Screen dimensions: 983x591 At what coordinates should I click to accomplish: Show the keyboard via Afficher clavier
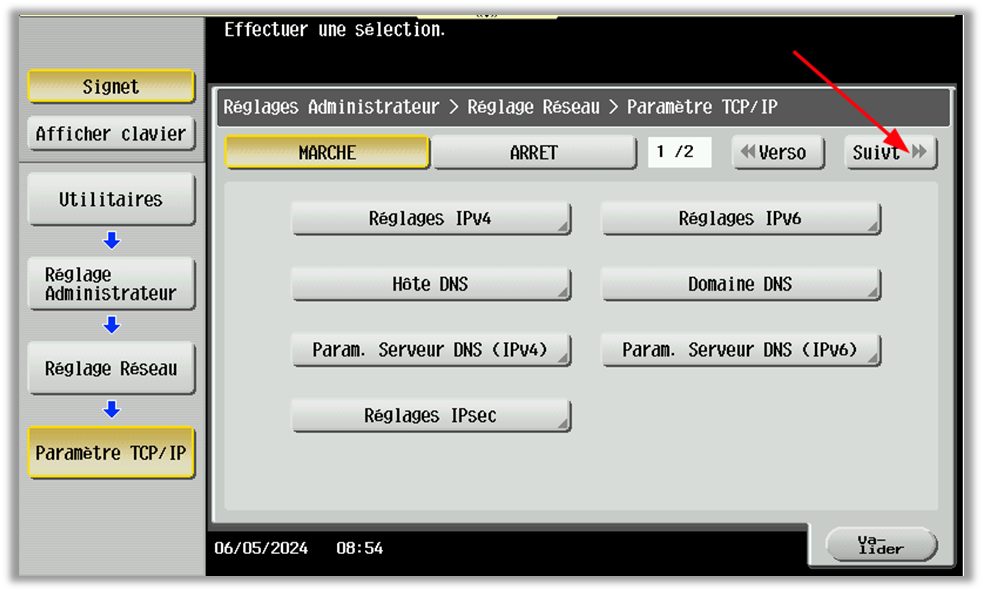tap(111, 133)
